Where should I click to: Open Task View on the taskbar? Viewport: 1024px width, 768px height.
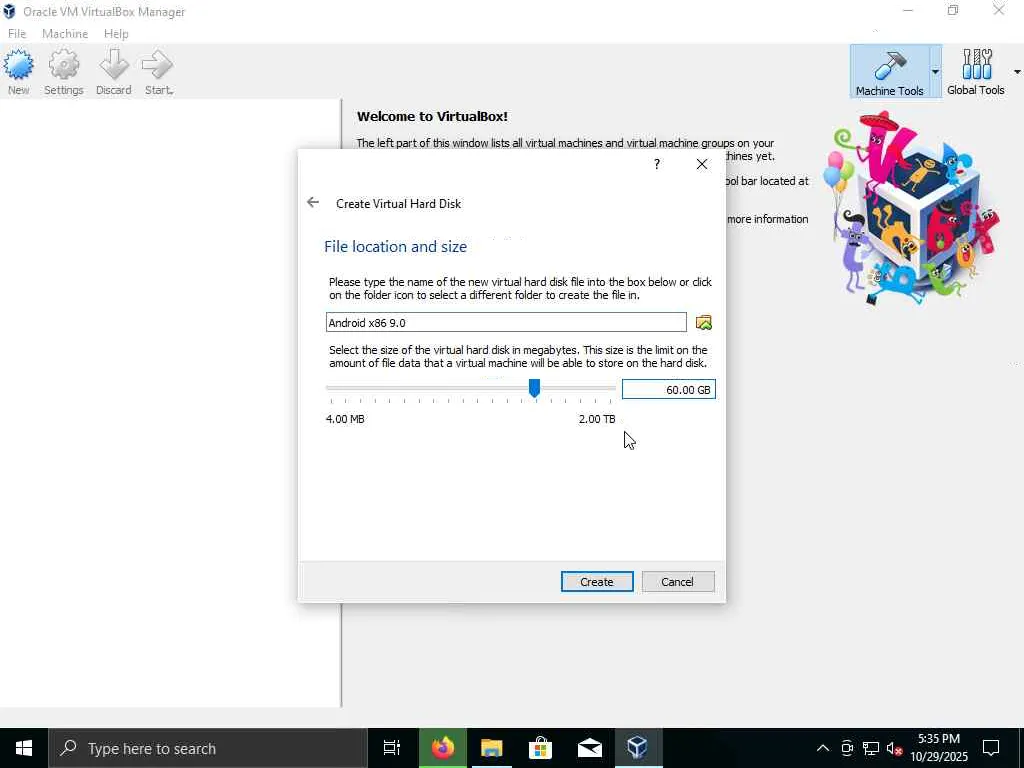(x=392, y=748)
